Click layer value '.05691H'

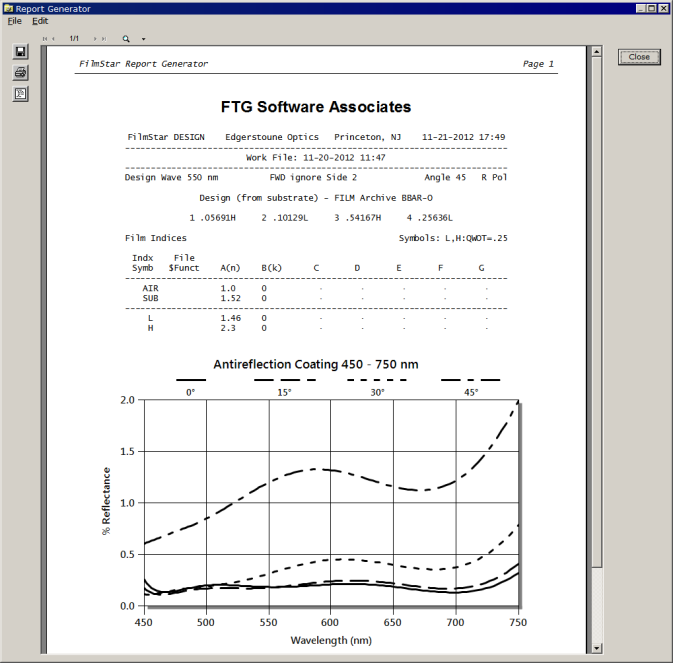pos(218,218)
